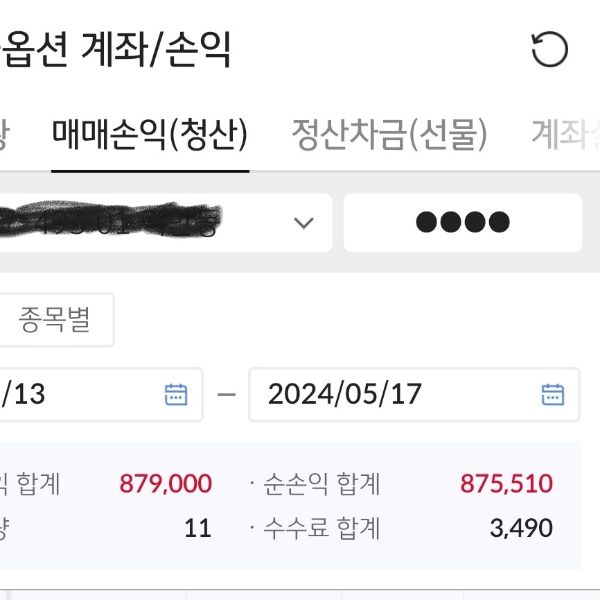The image size is (600, 600).
Task: Tap the 순손익 합계 label
Action: click(322, 484)
